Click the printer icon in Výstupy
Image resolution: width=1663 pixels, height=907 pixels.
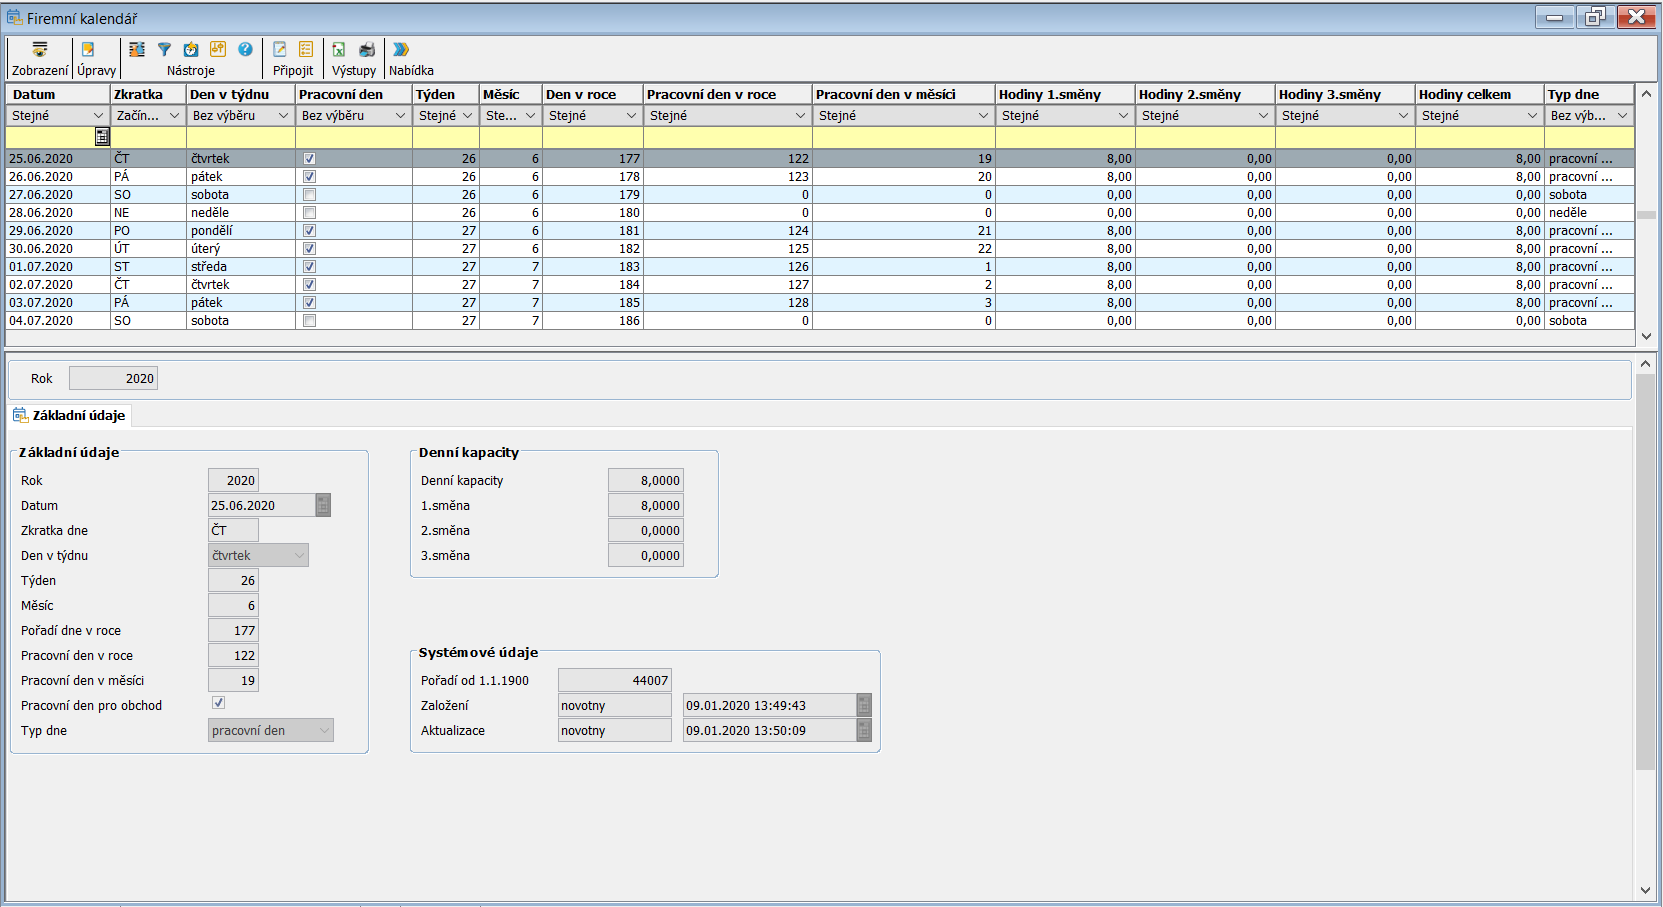[x=367, y=50]
